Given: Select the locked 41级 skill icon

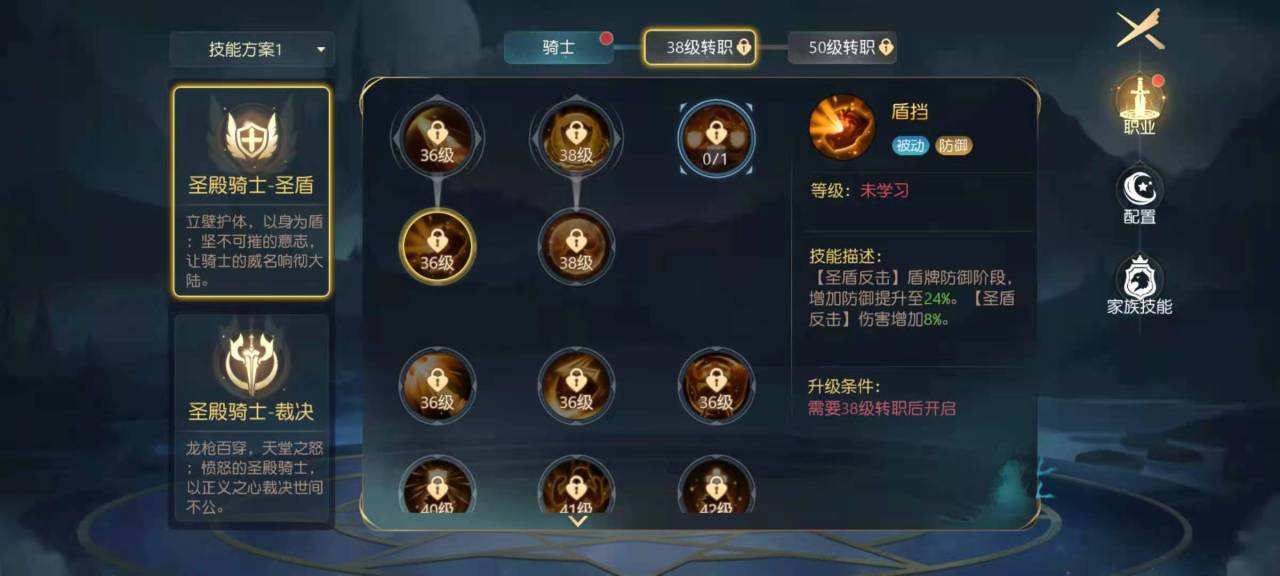Looking at the screenshot, I should tap(576, 487).
